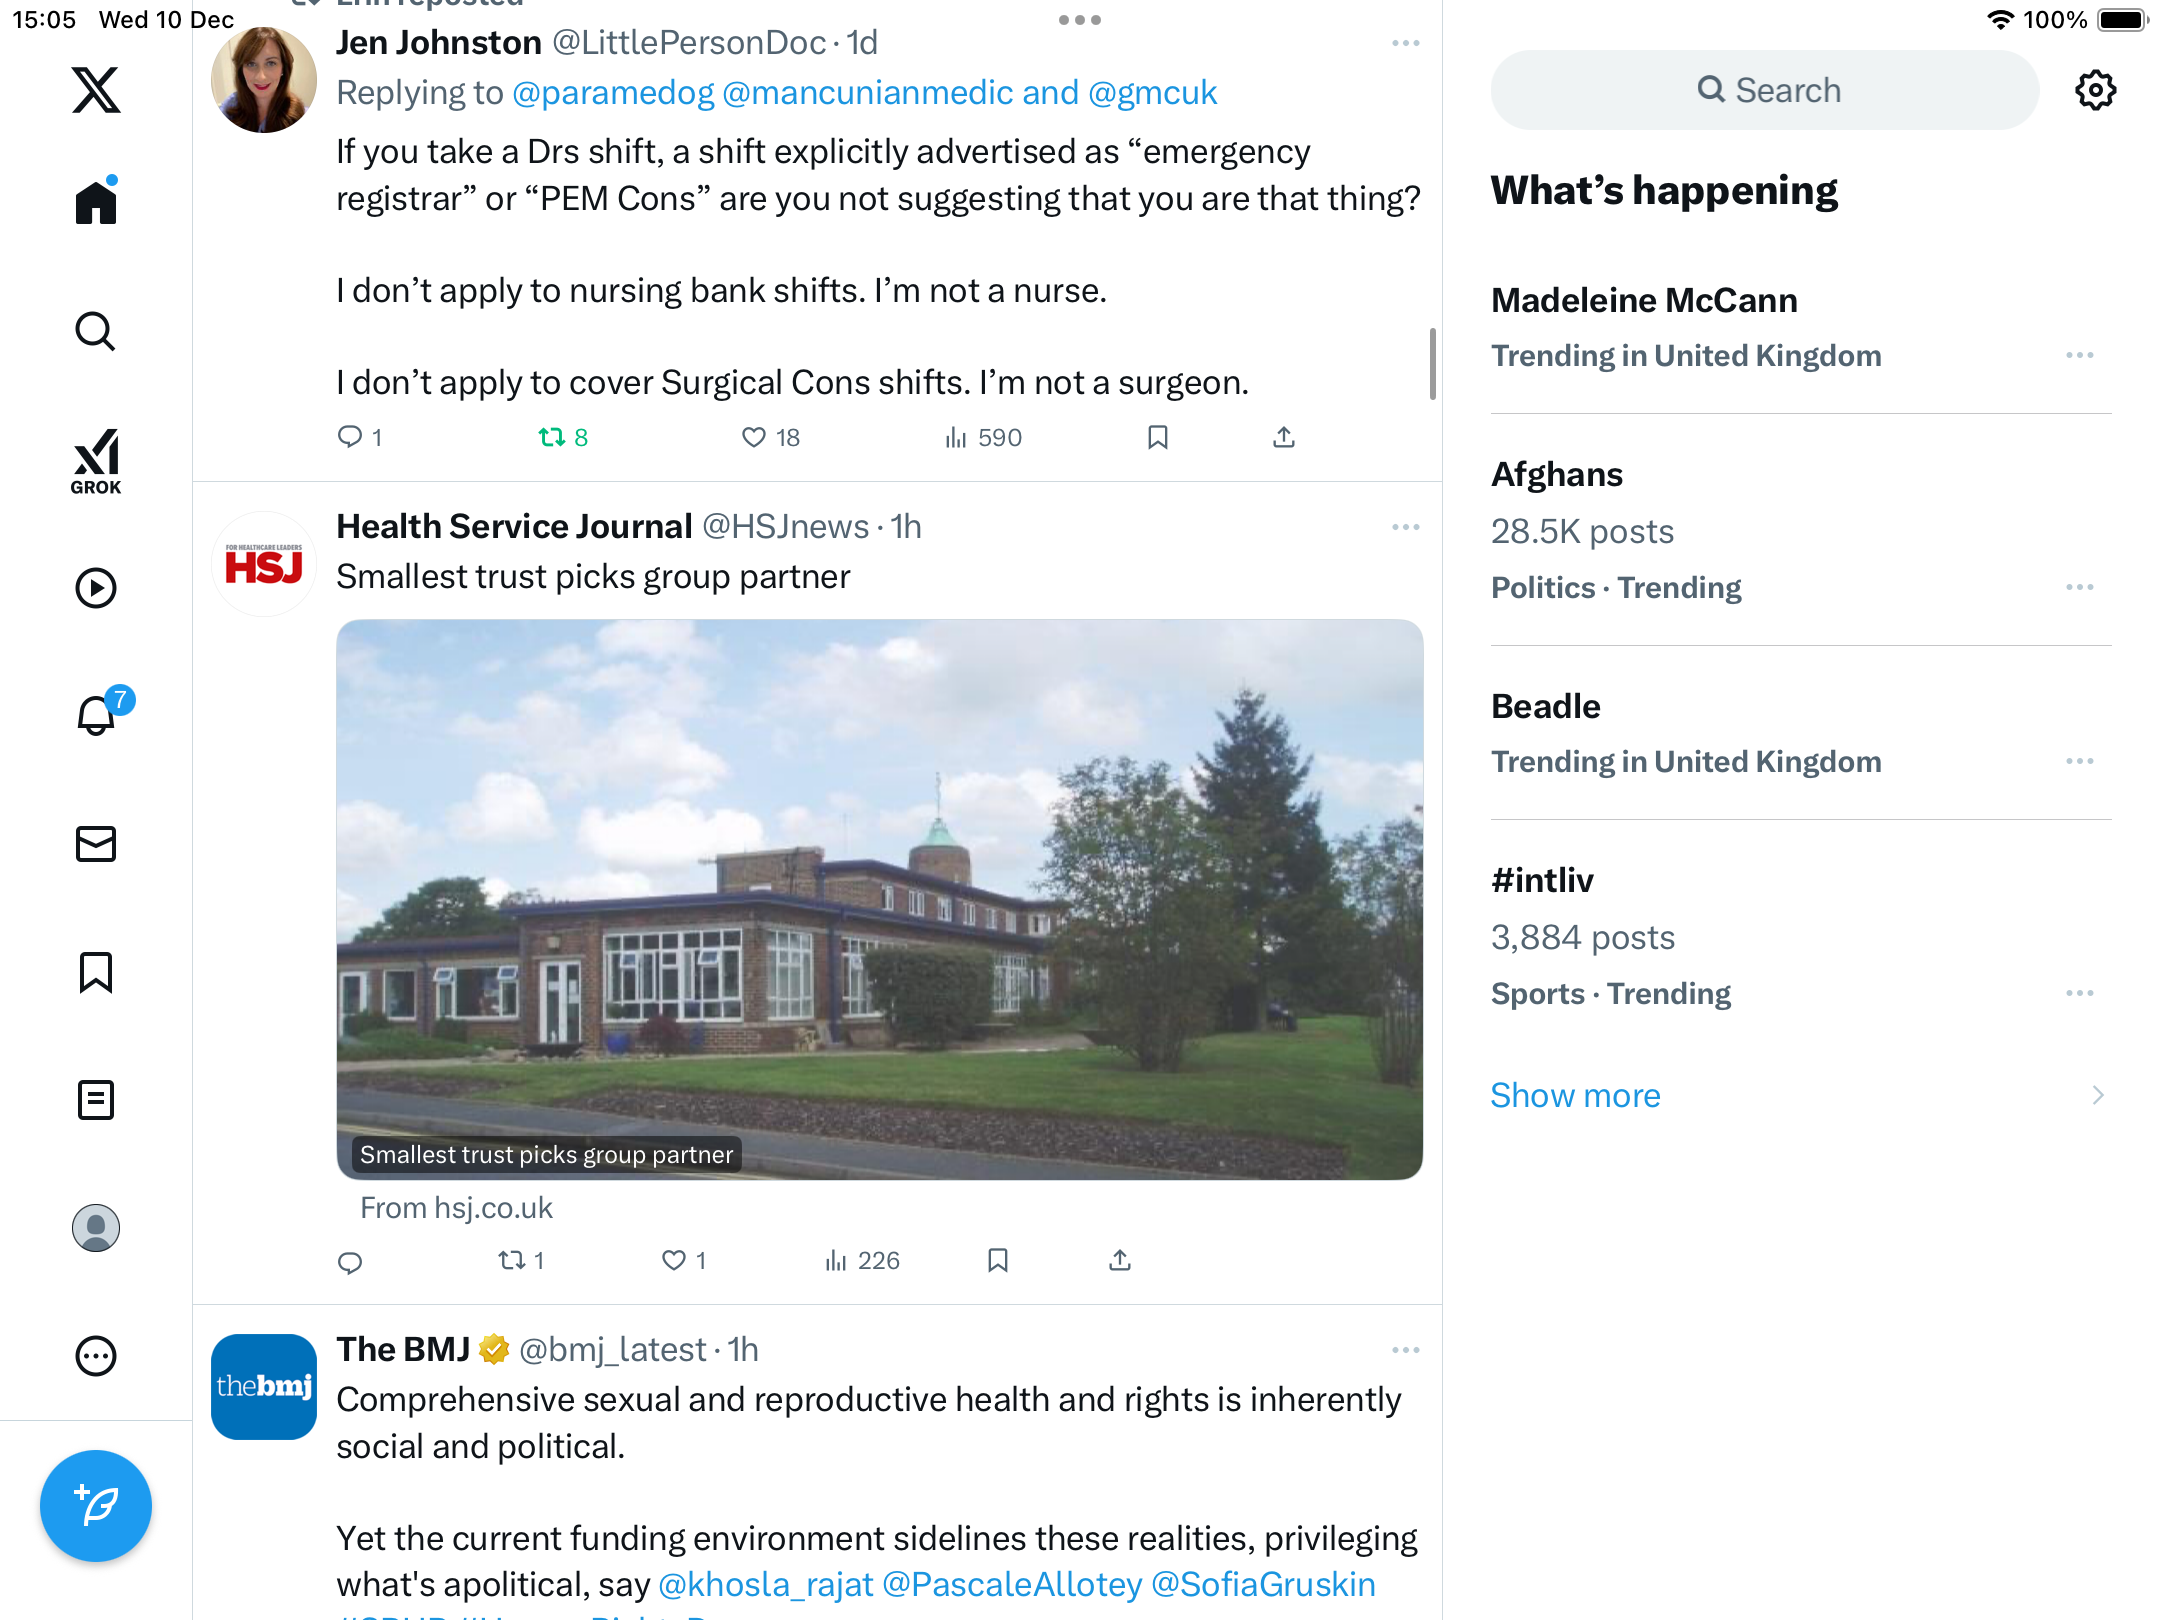This screenshot has height=1620, width=2160.
Task: Click into the Search field
Action: 1765,90
